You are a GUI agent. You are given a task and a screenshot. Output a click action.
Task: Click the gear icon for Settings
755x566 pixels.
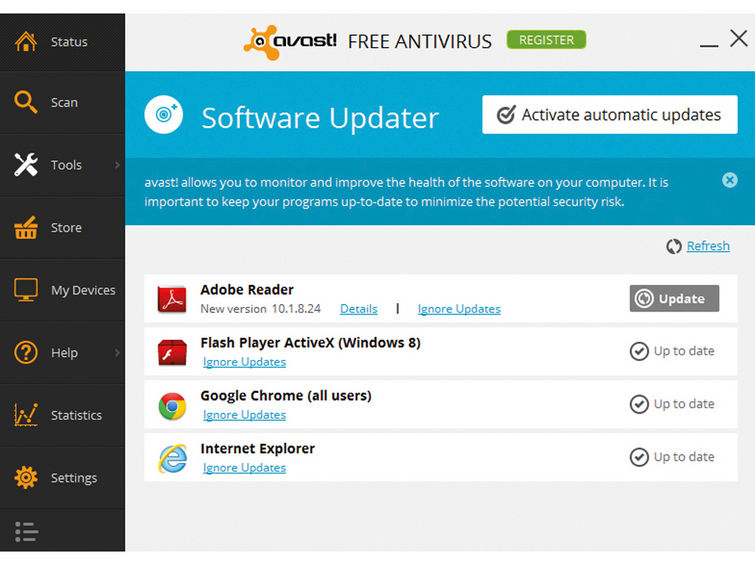tap(26, 477)
